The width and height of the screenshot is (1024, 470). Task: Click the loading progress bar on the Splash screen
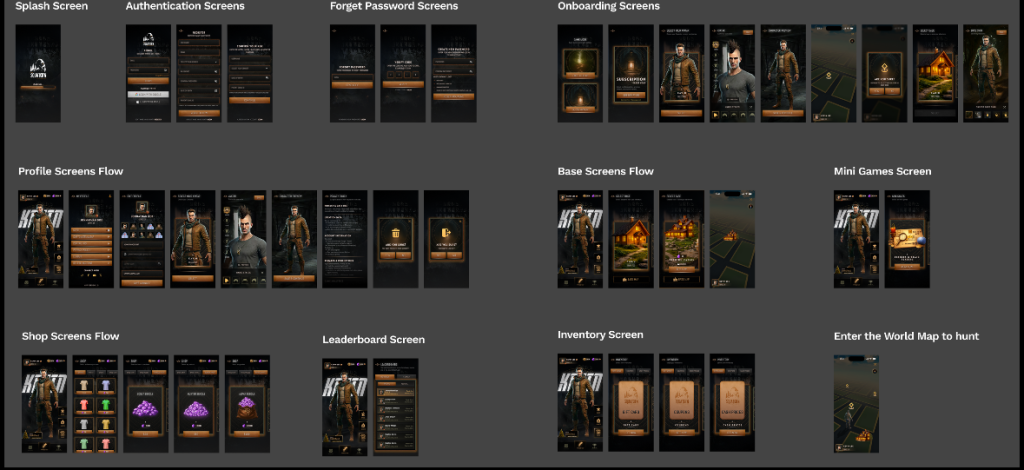click(38, 87)
